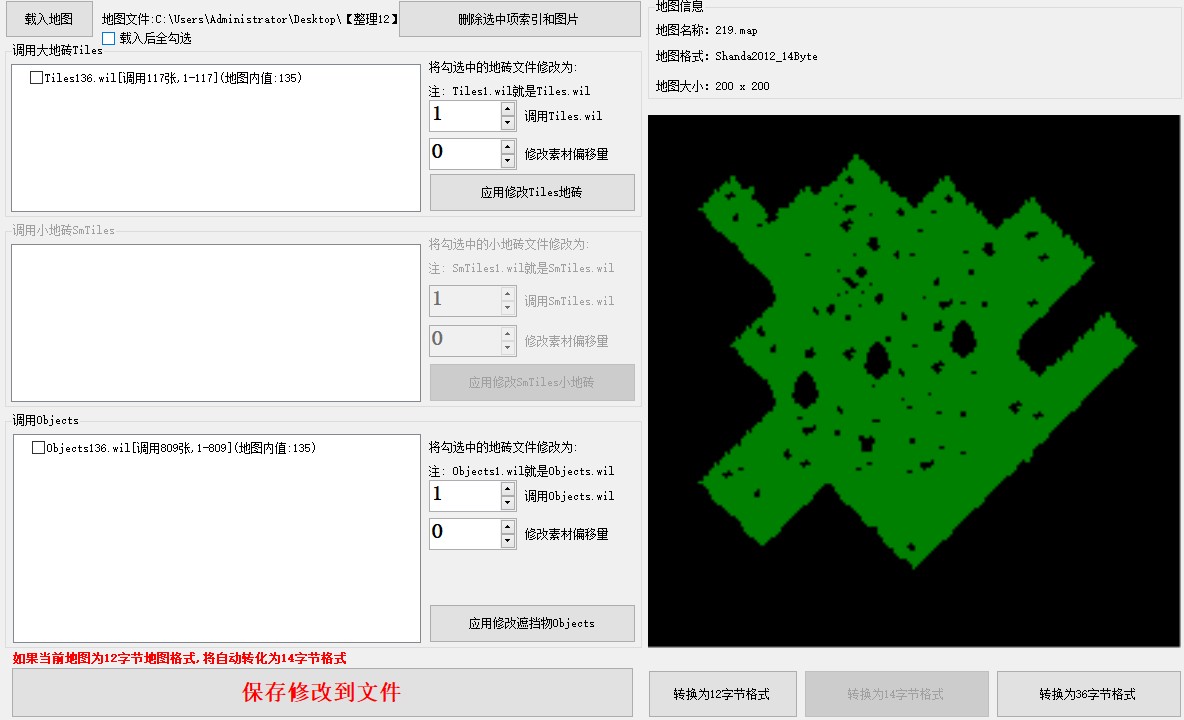The image size is (1184, 720).
Task: Increase Tiles 修改素材偏移量 with up arrow
Action: click(x=508, y=147)
